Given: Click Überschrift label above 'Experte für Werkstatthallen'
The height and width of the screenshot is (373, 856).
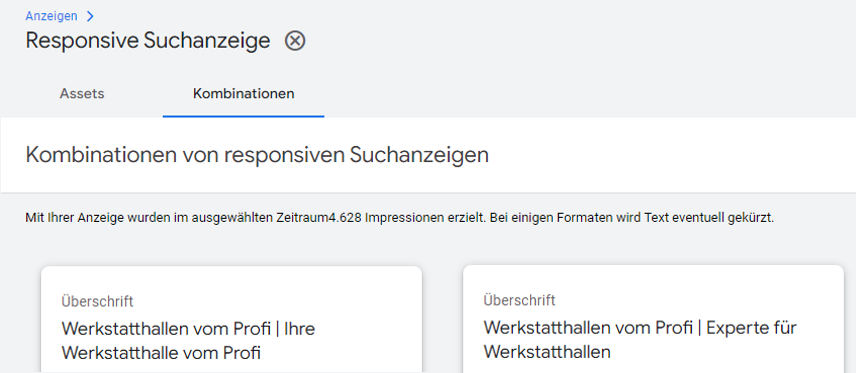Looking at the screenshot, I should tap(519, 300).
